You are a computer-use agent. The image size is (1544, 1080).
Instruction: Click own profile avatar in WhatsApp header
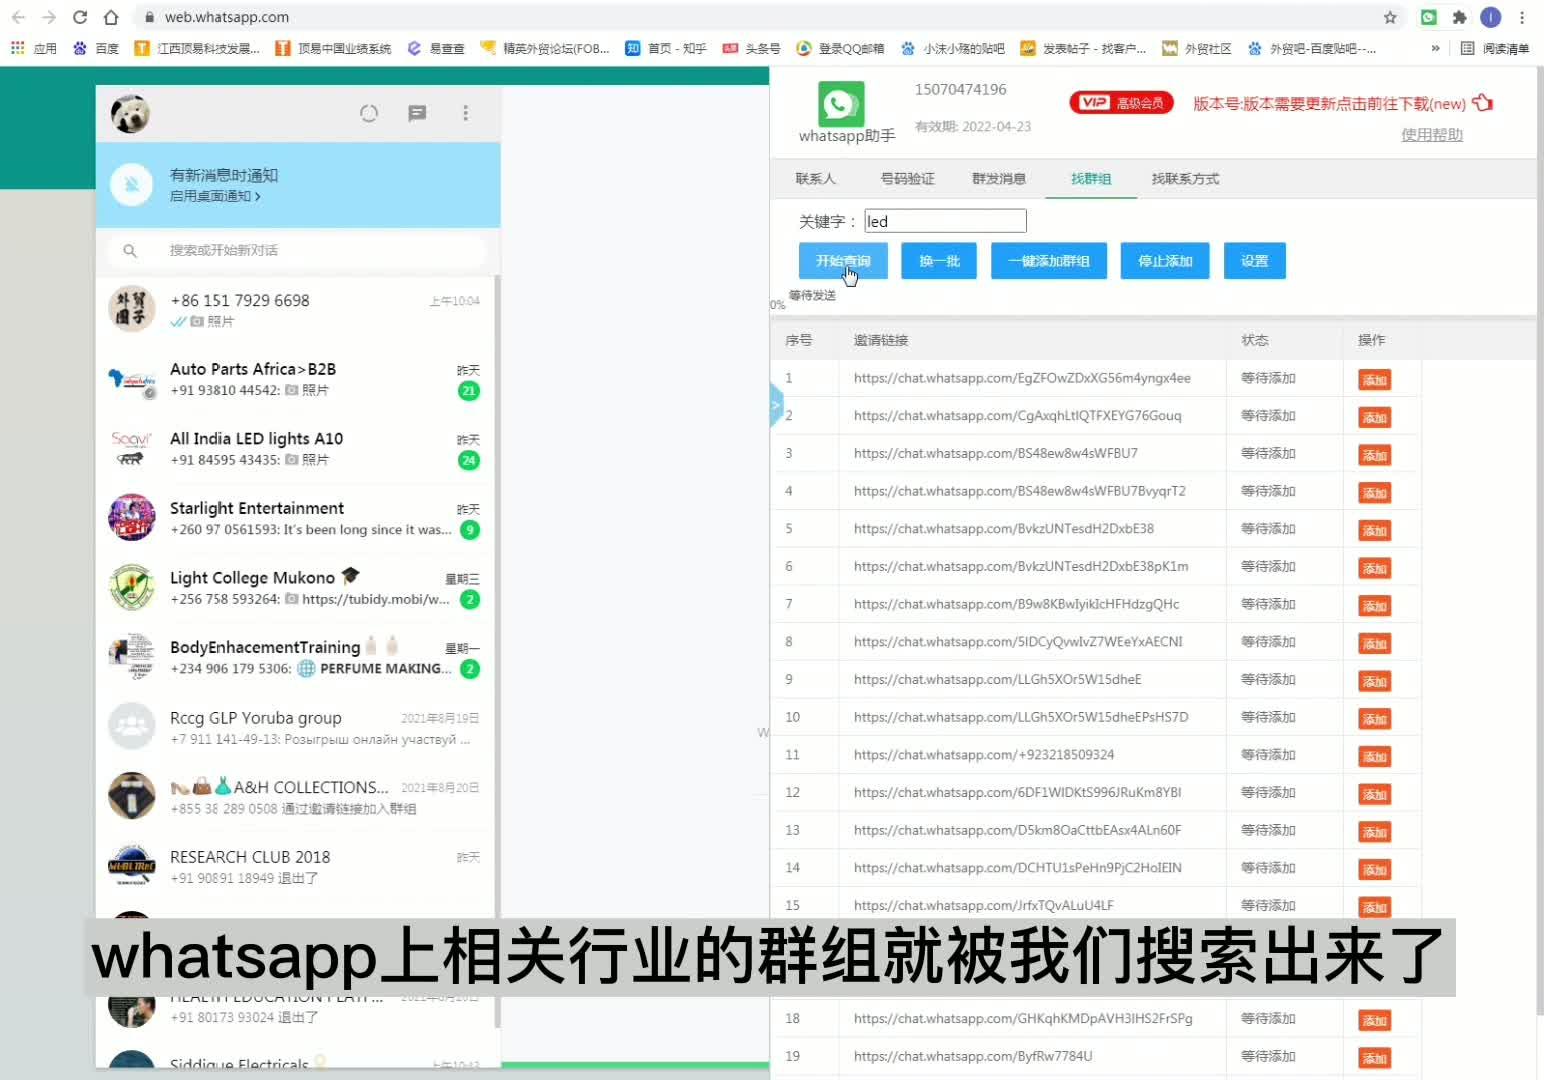tap(130, 114)
